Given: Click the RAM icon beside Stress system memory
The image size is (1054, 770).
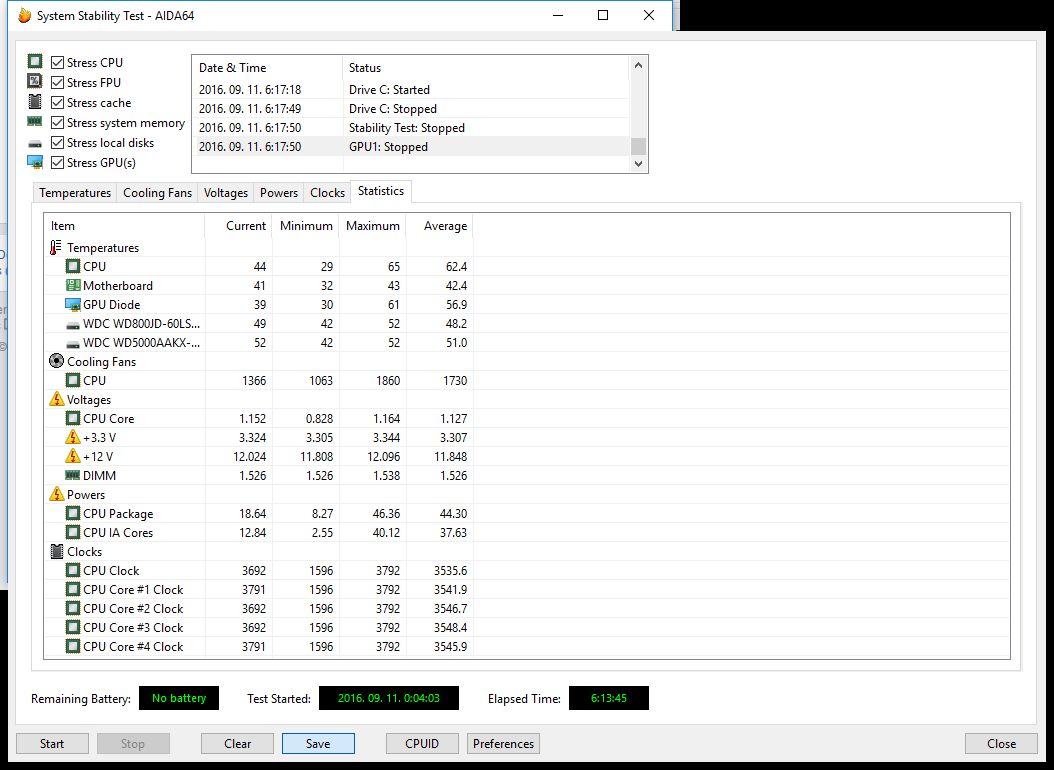Looking at the screenshot, I should pyautogui.click(x=35, y=122).
